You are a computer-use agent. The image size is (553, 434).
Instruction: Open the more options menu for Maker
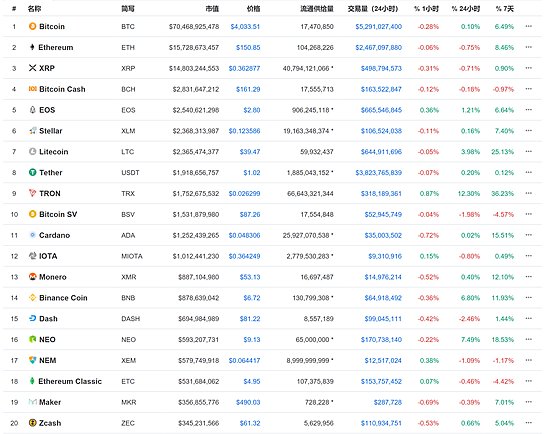coord(528,402)
